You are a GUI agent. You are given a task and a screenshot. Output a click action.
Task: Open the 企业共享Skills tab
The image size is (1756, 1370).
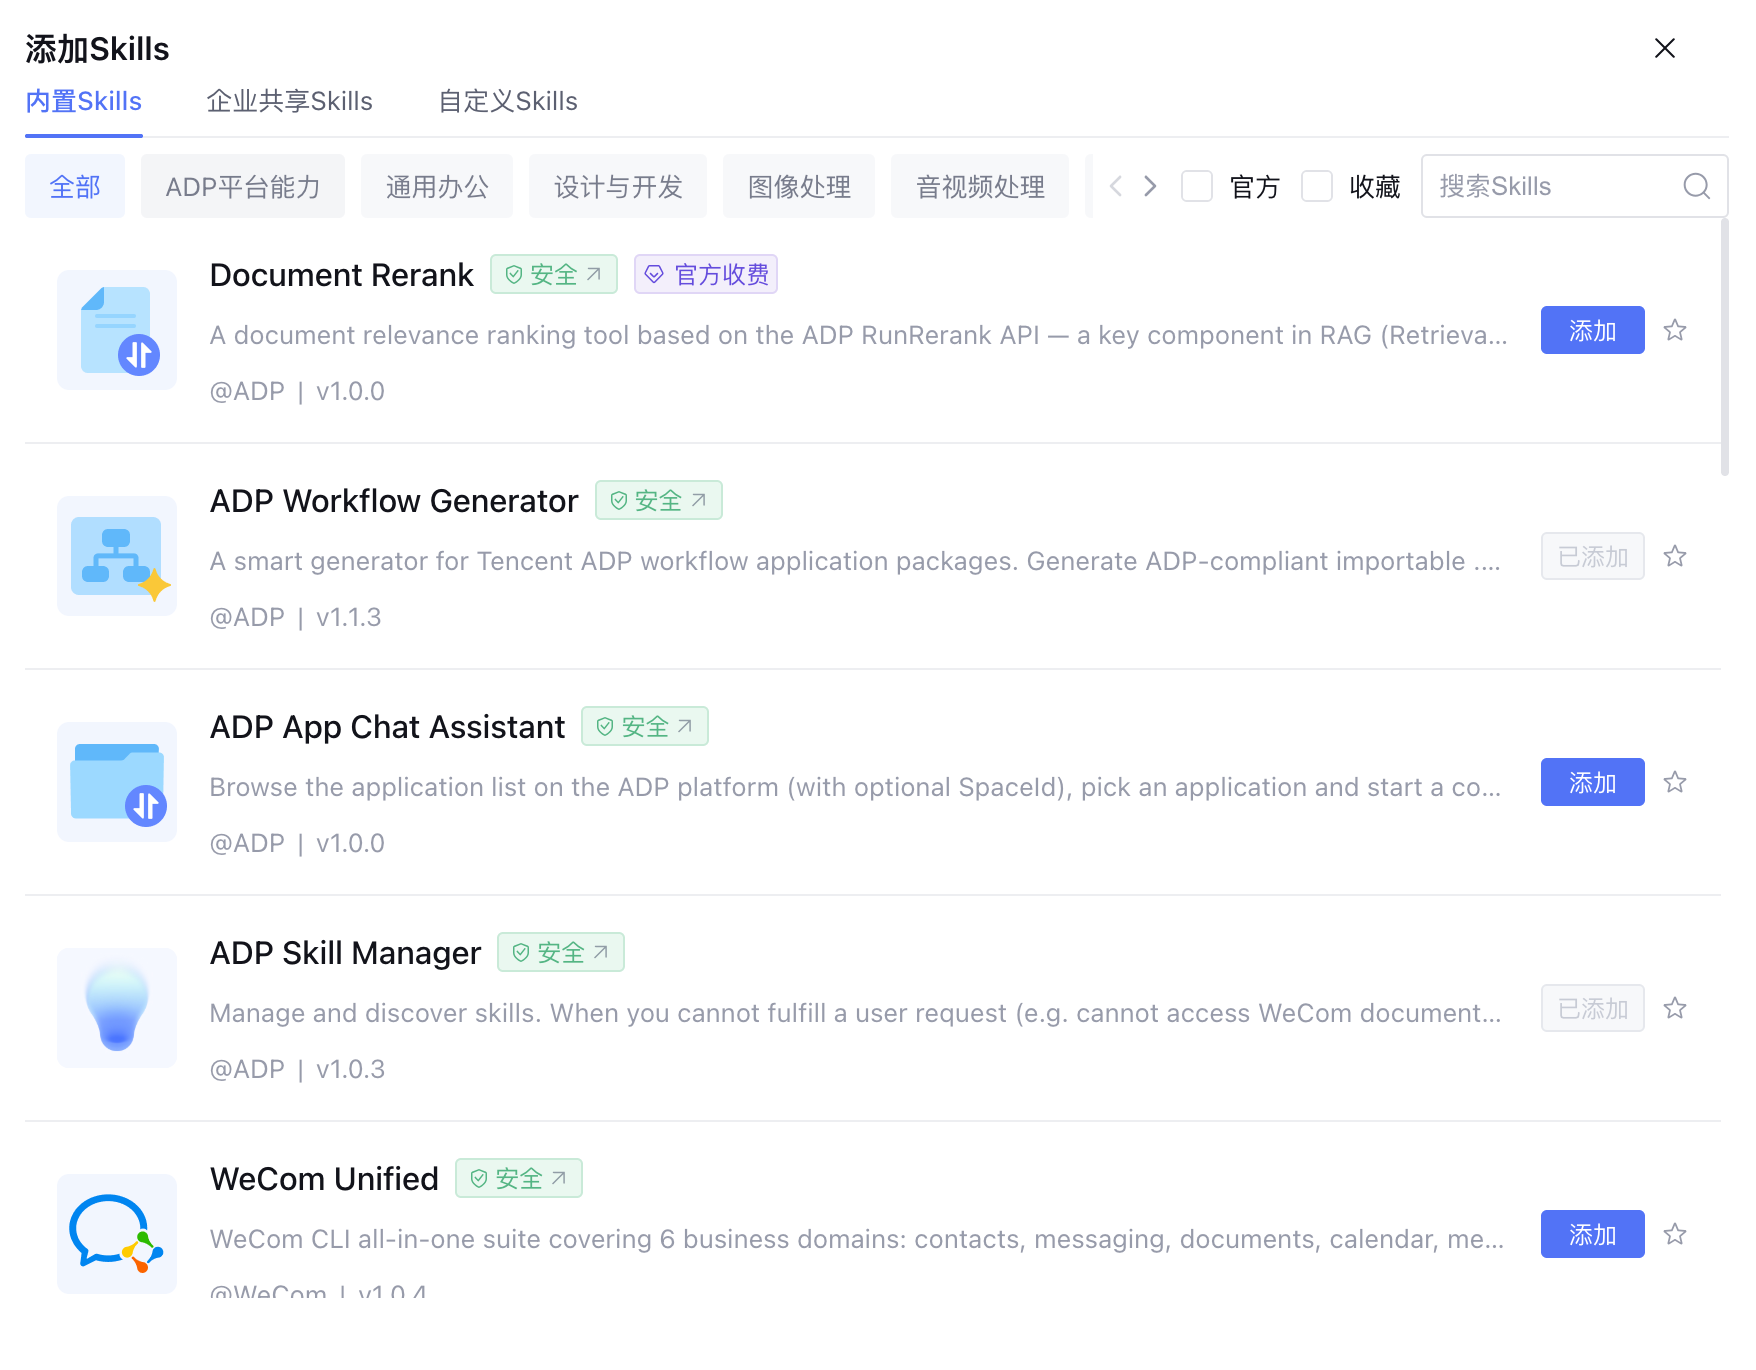(289, 101)
